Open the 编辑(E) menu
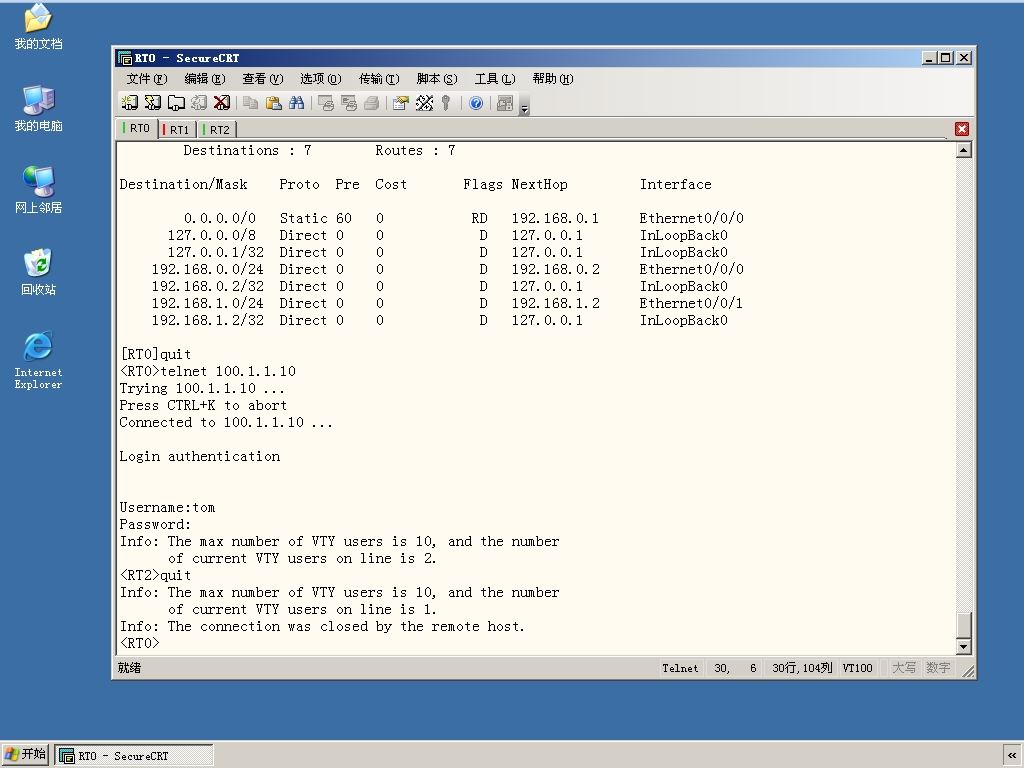 point(204,79)
